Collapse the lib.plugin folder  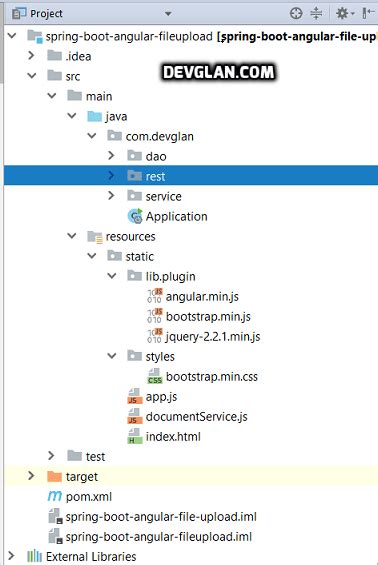pos(112,276)
